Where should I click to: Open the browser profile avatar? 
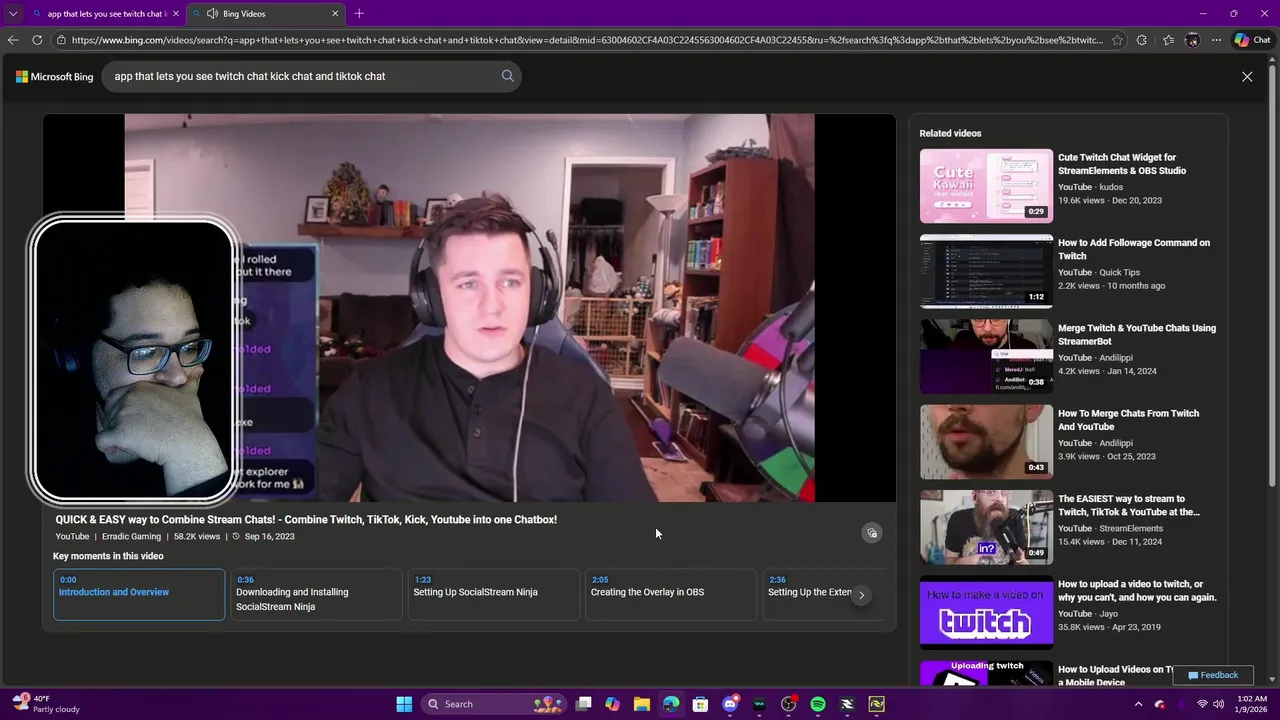point(1192,40)
